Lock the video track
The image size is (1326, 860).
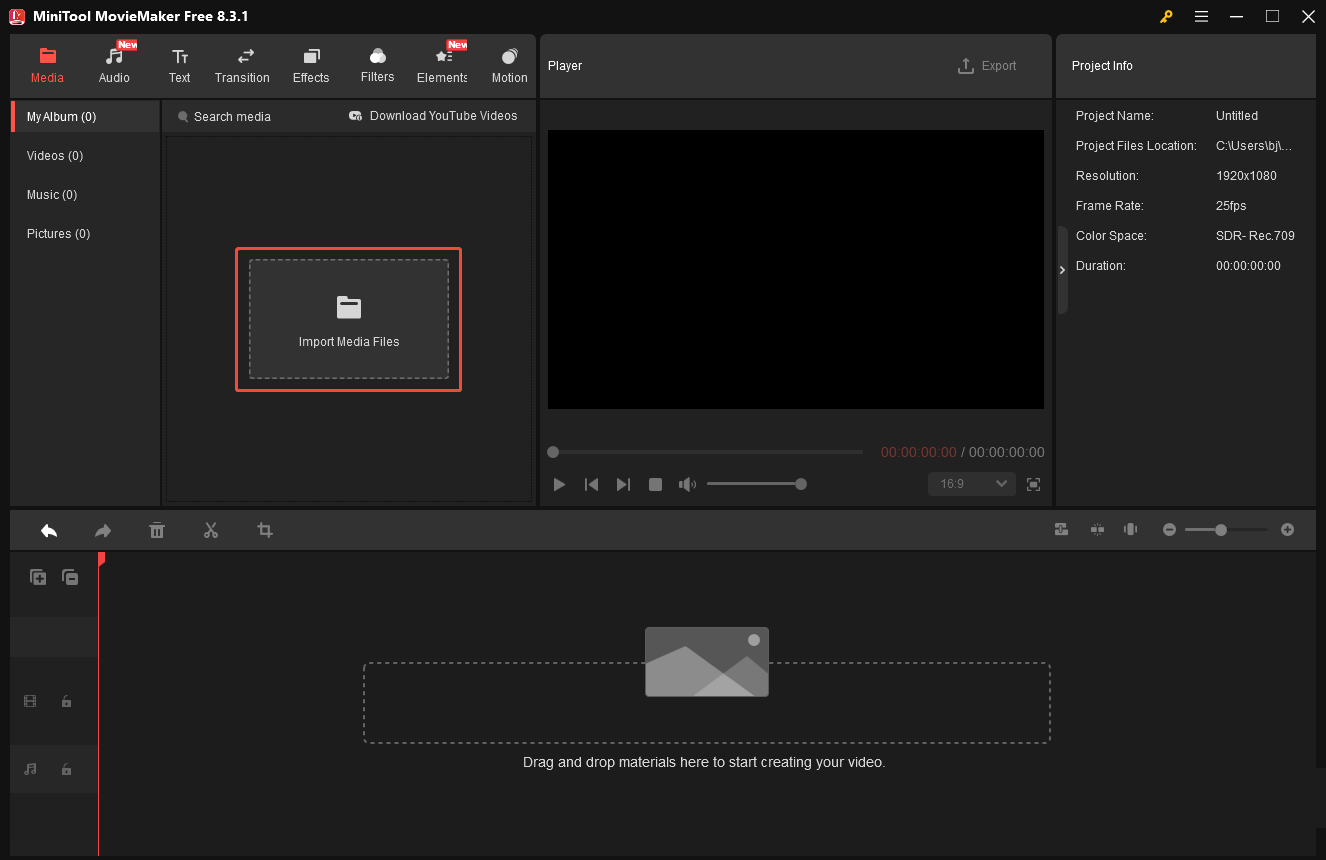tap(66, 701)
